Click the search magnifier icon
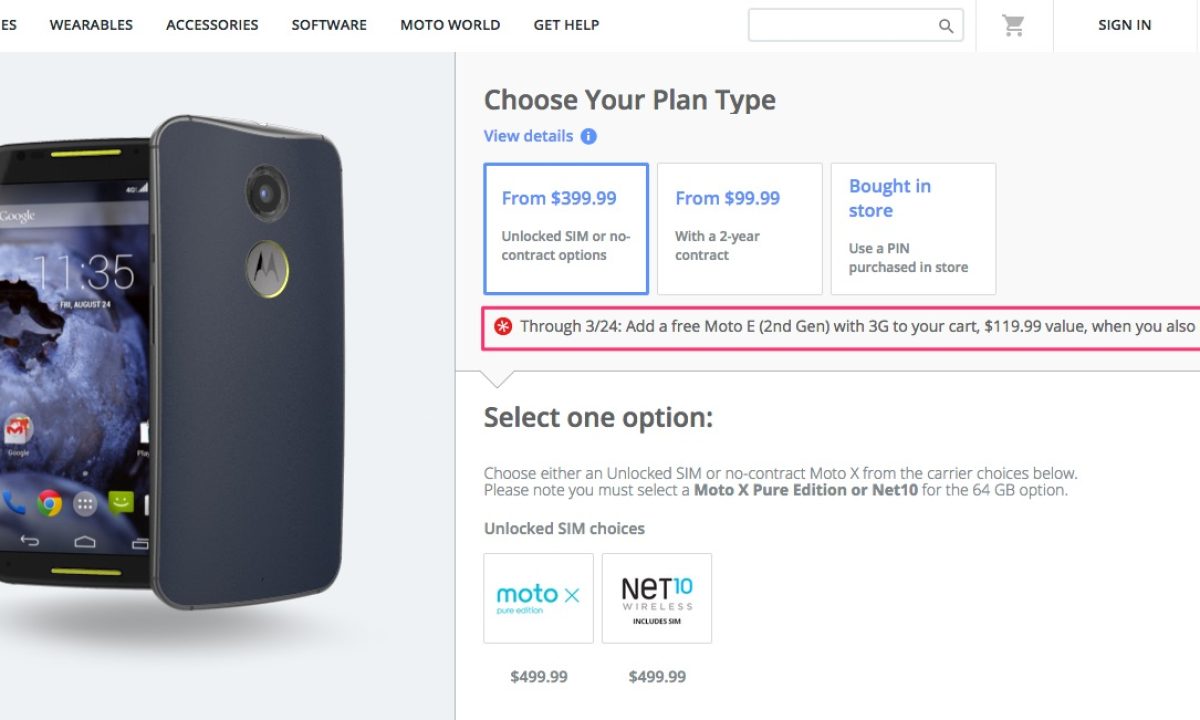Screen dimensions: 1200x720 pos(945,26)
